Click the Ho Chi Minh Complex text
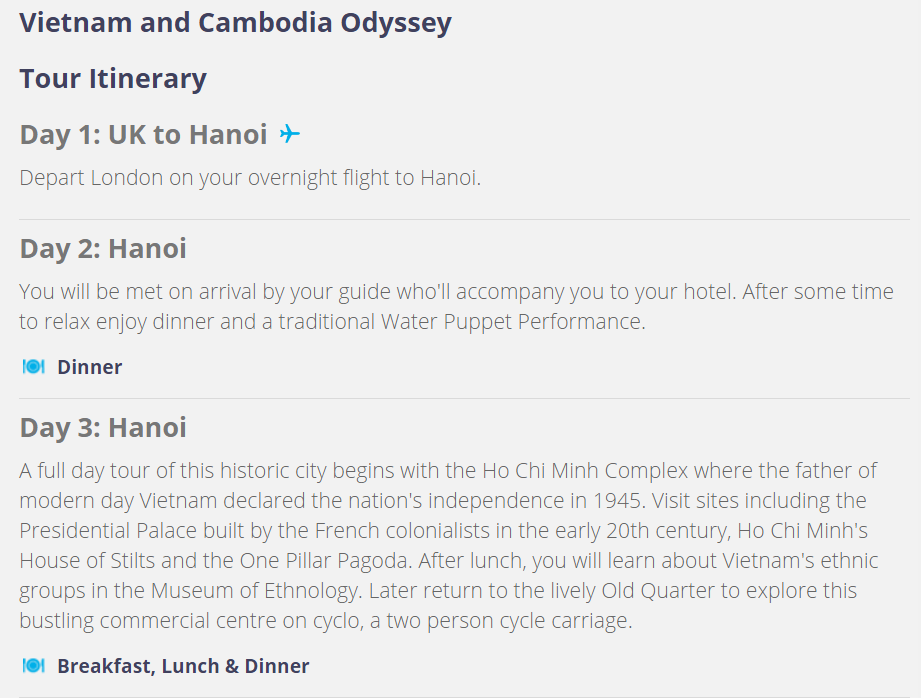The height and width of the screenshot is (698, 921). [585, 471]
